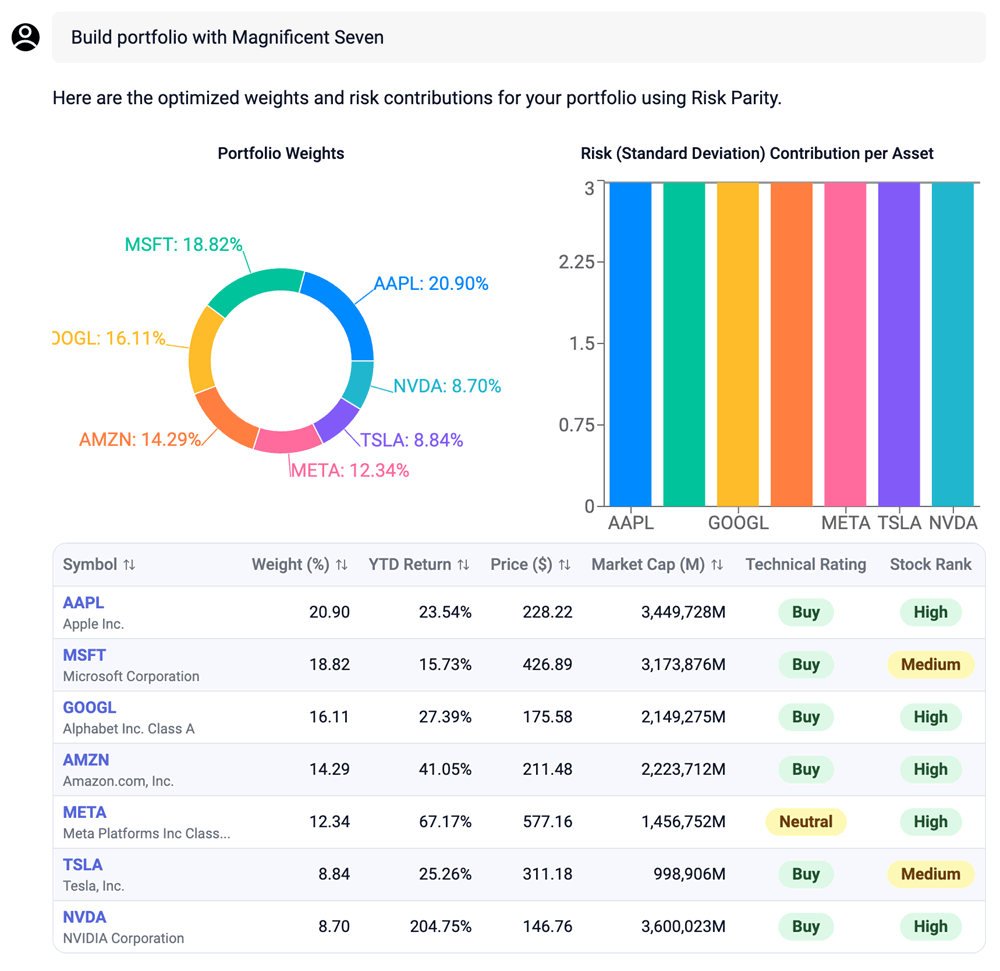Sort table by Symbol column arrows
The height and width of the screenshot is (971, 1000).
point(129,565)
